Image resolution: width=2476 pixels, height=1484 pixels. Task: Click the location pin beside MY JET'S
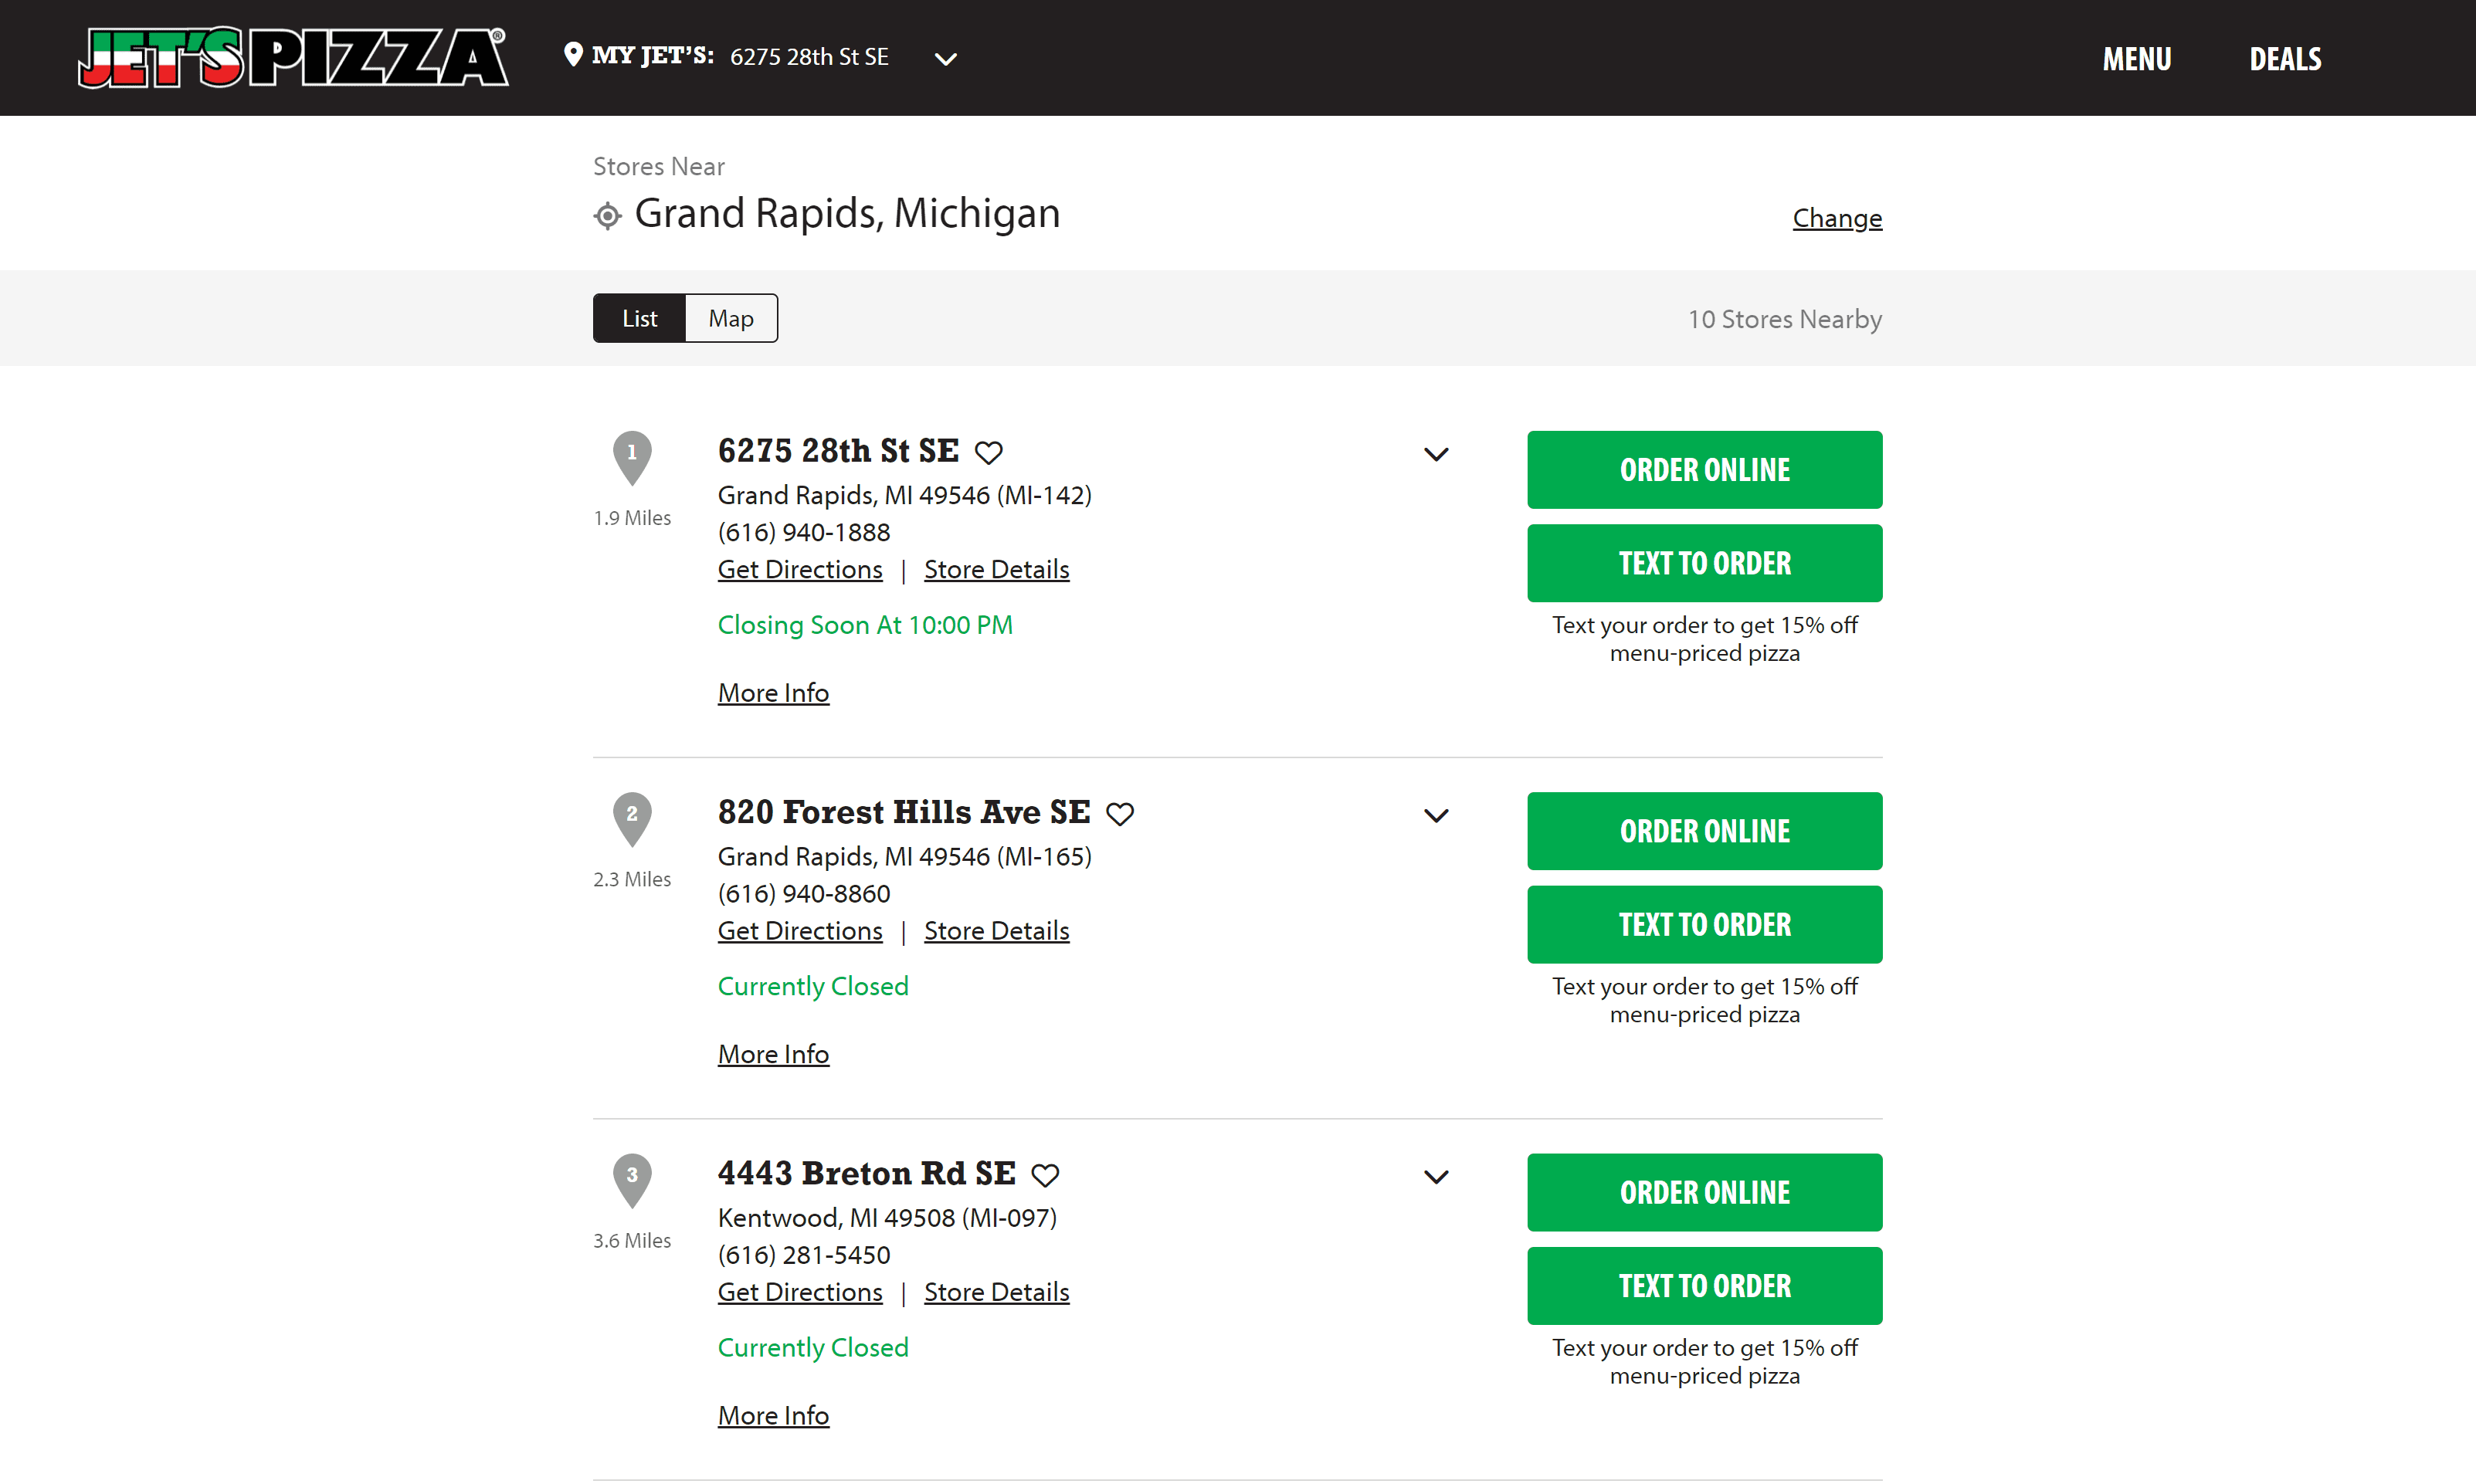572,55
